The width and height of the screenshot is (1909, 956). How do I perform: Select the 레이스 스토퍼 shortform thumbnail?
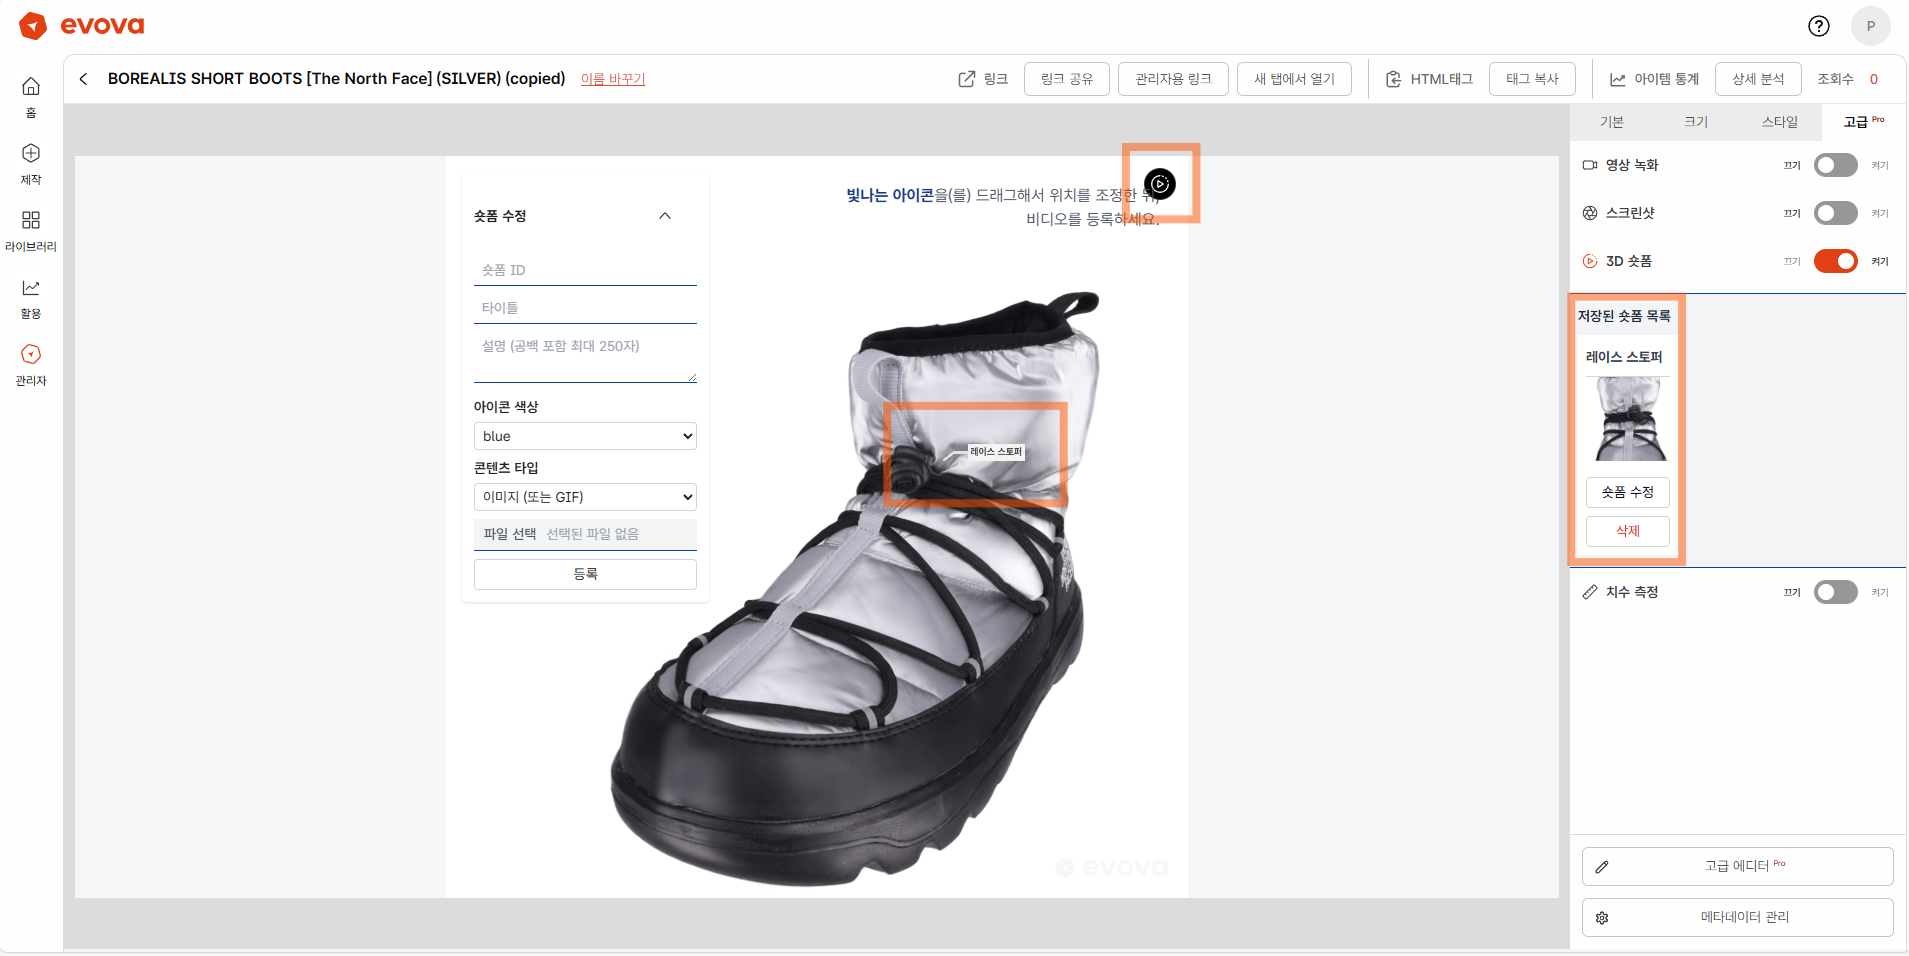1629,419
